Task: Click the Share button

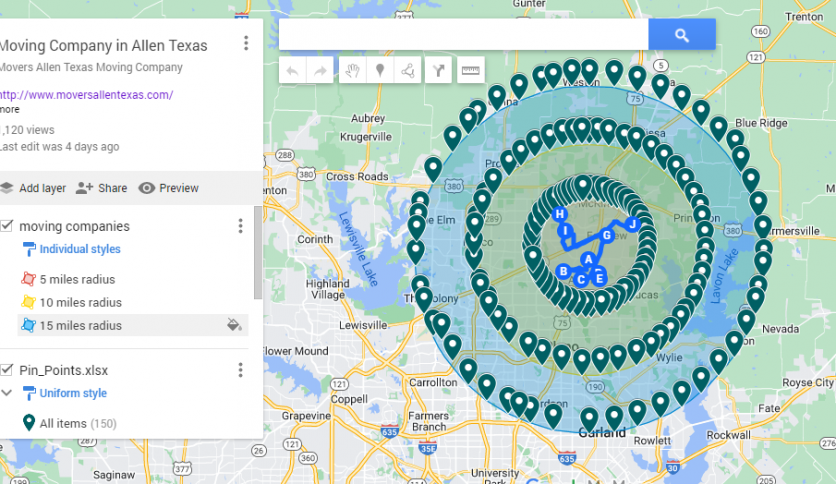Action: (x=101, y=188)
